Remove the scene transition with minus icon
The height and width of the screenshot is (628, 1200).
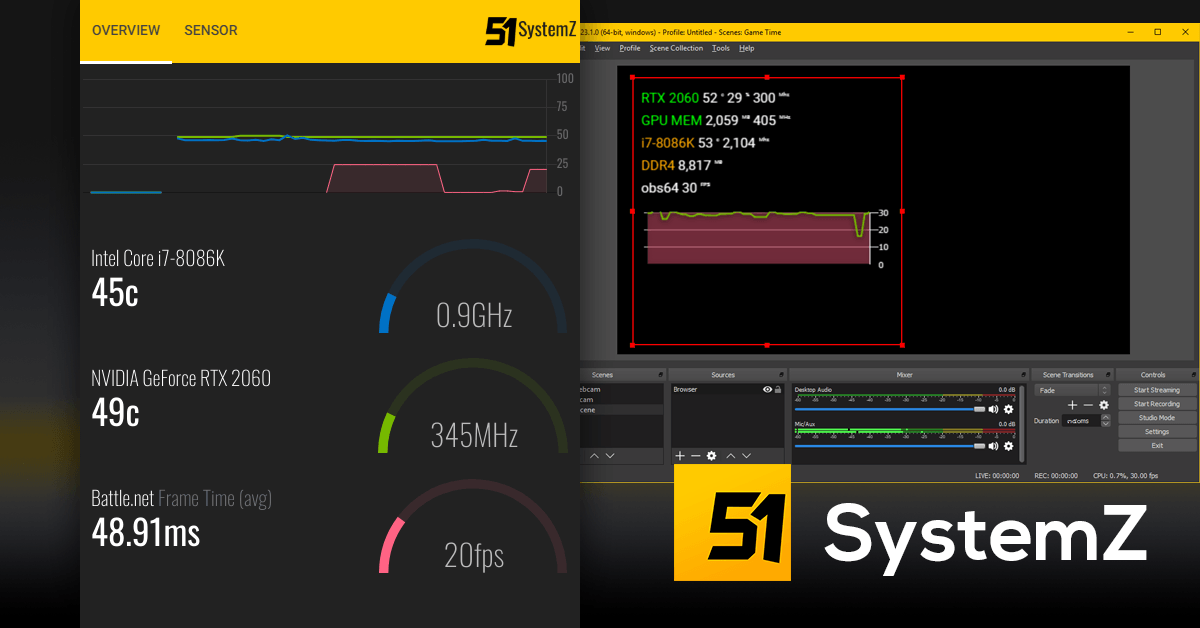[1088, 405]
